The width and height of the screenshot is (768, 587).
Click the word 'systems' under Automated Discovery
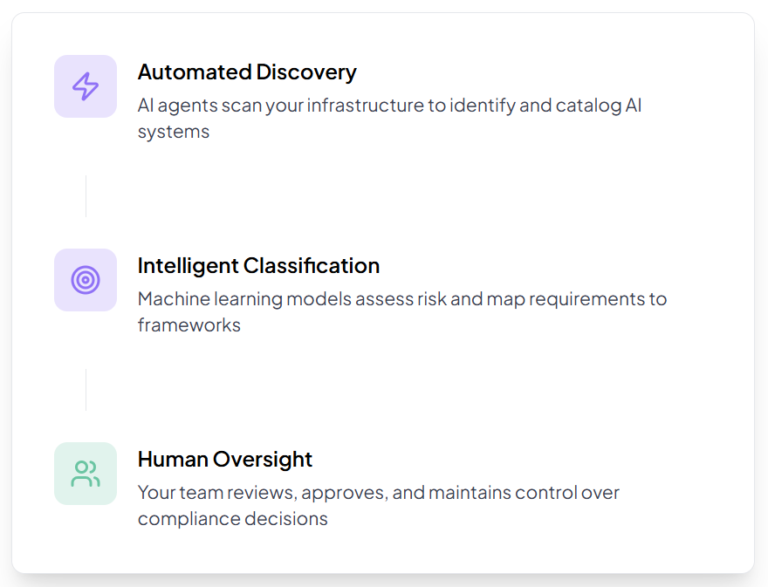173,131
